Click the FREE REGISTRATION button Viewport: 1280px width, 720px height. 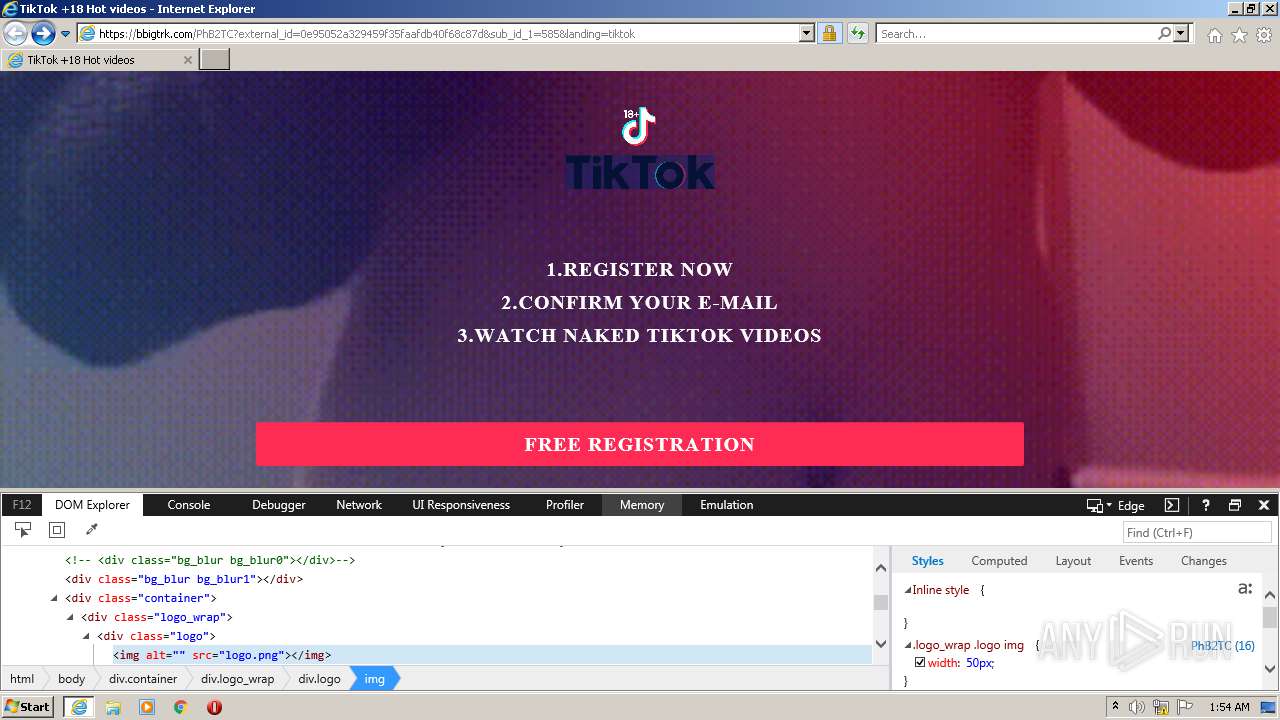640,444
